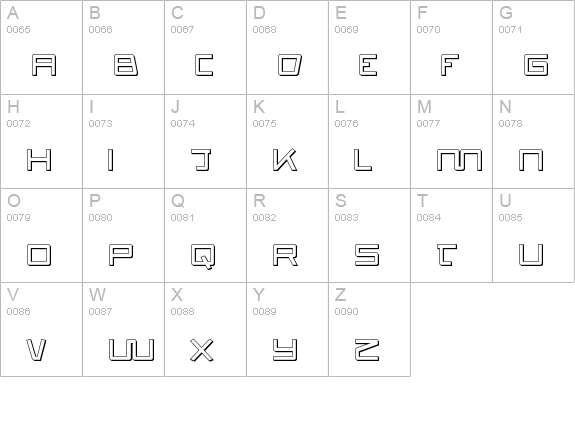Click the gray letter label H
This screenshot has width=575, height=421.
click(13, 107)
